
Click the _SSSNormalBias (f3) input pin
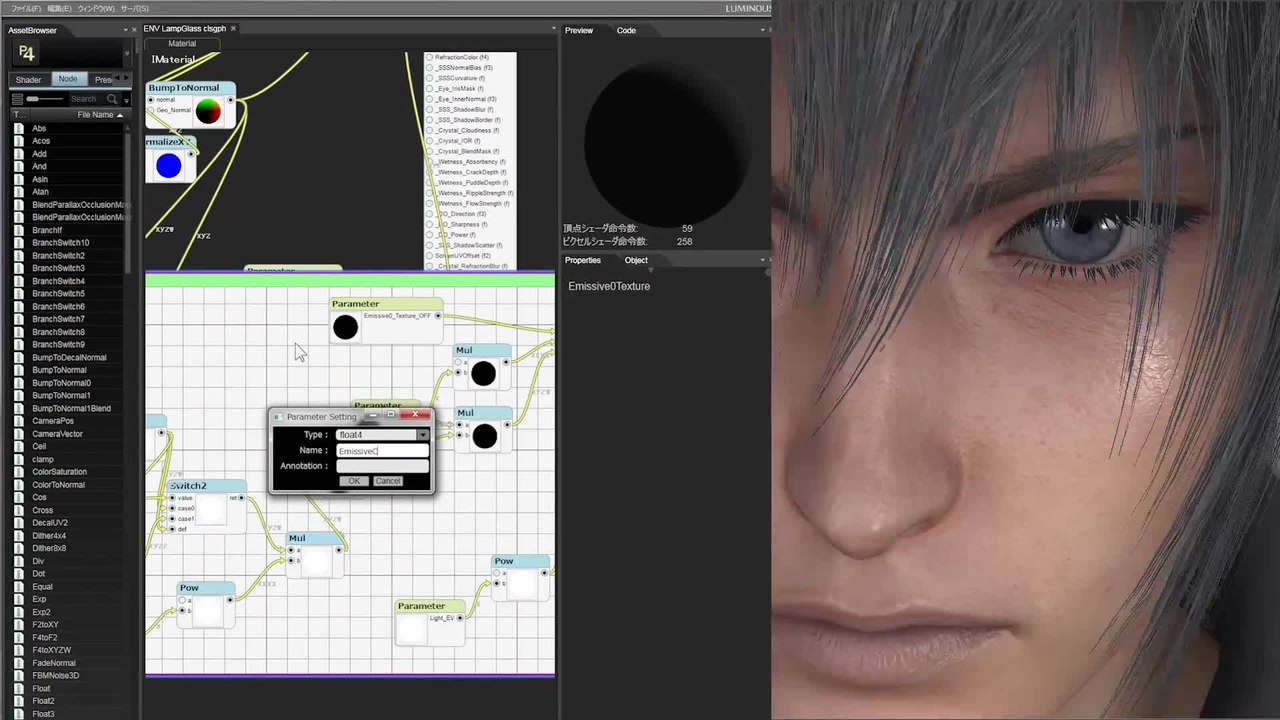[430, 68]
